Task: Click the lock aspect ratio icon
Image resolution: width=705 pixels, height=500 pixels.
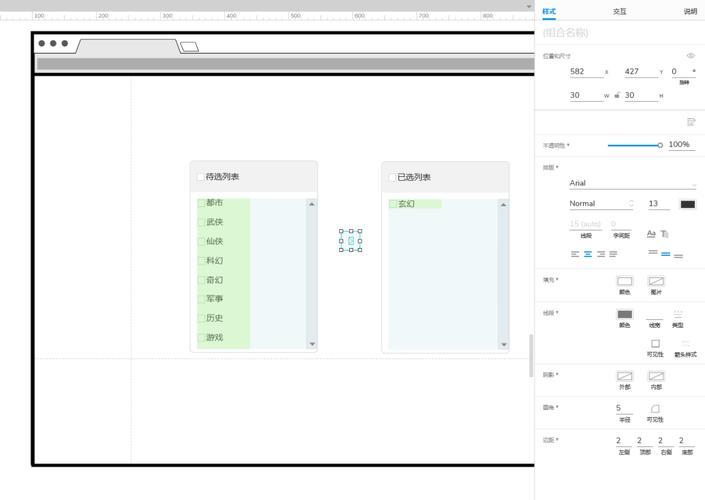Action: (617, 95)
